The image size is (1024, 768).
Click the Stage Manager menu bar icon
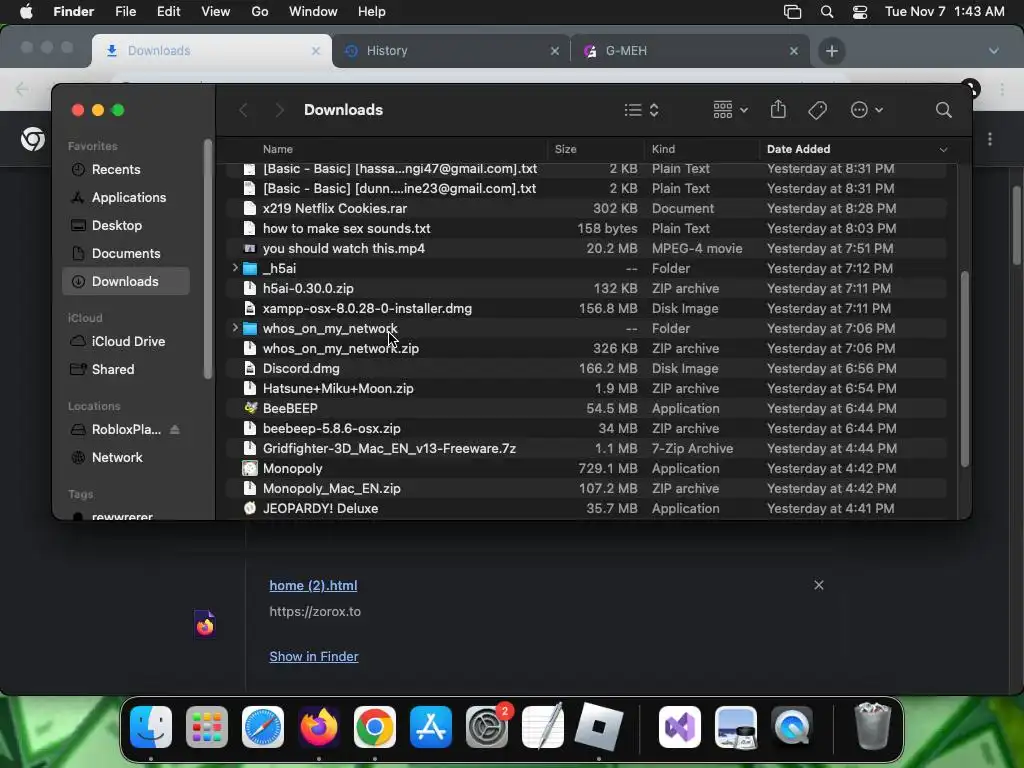coord(792,12)
